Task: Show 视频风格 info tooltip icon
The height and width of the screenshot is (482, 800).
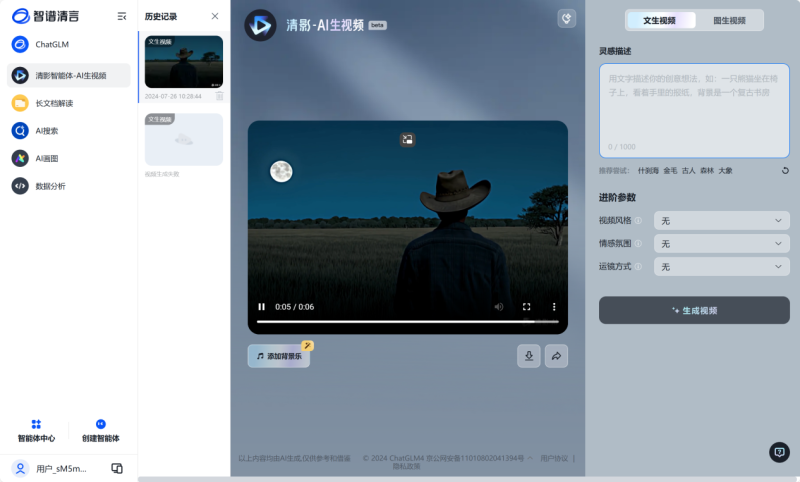Action: [x=638, y=220]
